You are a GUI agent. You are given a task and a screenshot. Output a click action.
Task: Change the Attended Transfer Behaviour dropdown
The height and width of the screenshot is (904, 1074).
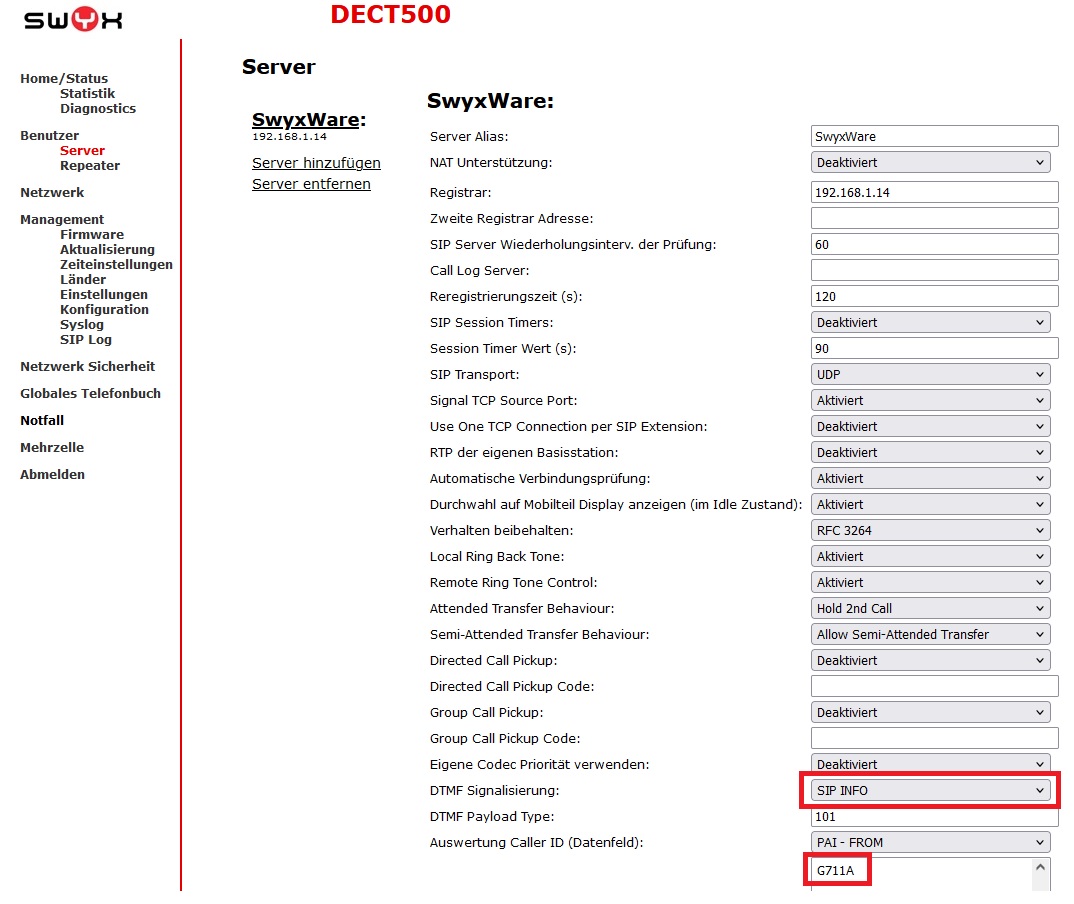[x=930, y=608]
